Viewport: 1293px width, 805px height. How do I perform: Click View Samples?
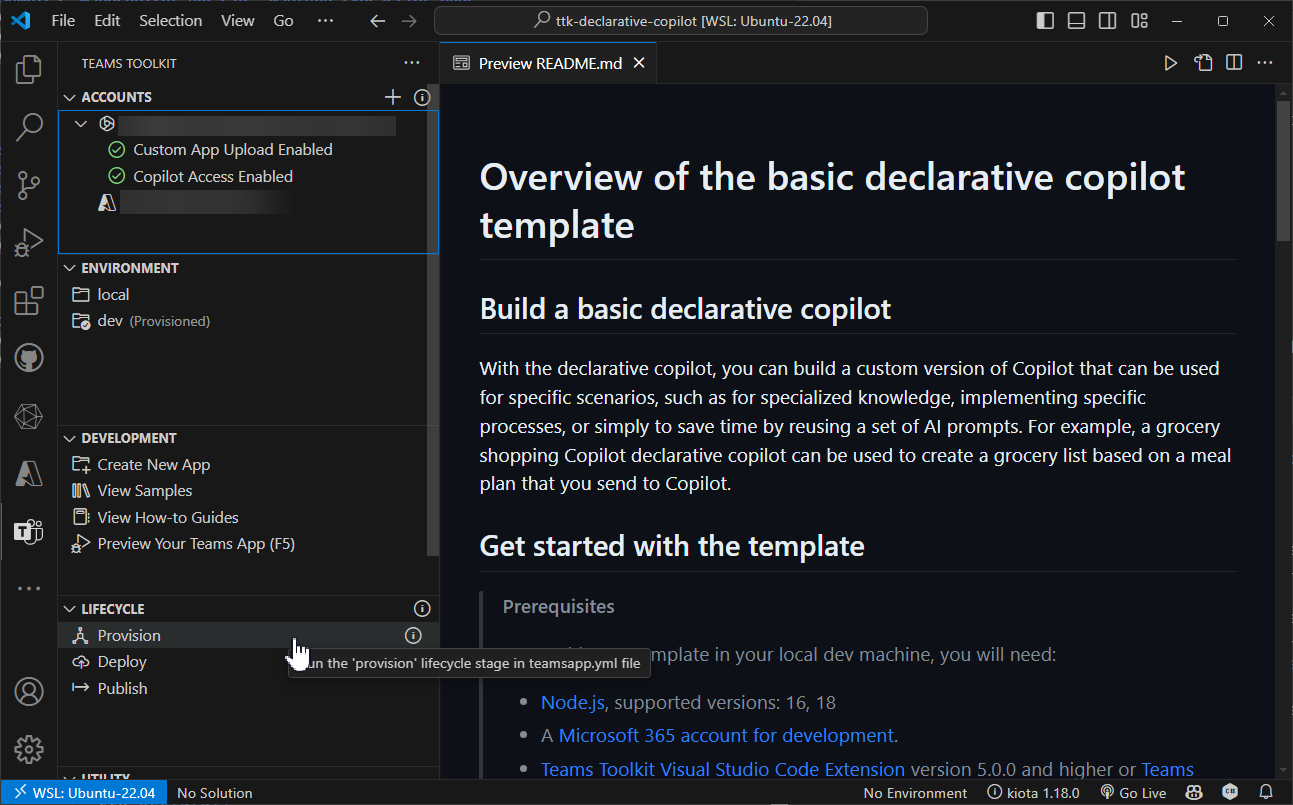click(248, 491)
